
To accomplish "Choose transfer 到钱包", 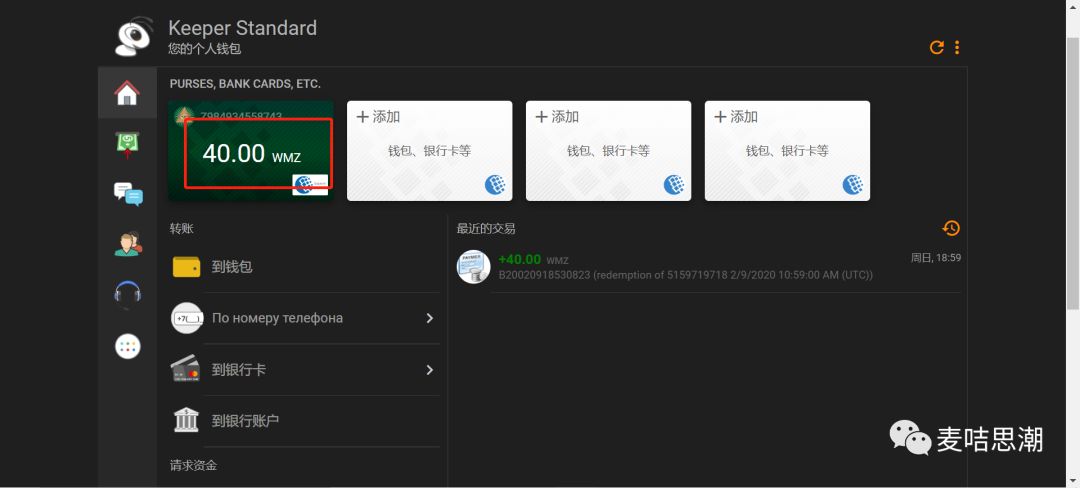I will [304, 267].
